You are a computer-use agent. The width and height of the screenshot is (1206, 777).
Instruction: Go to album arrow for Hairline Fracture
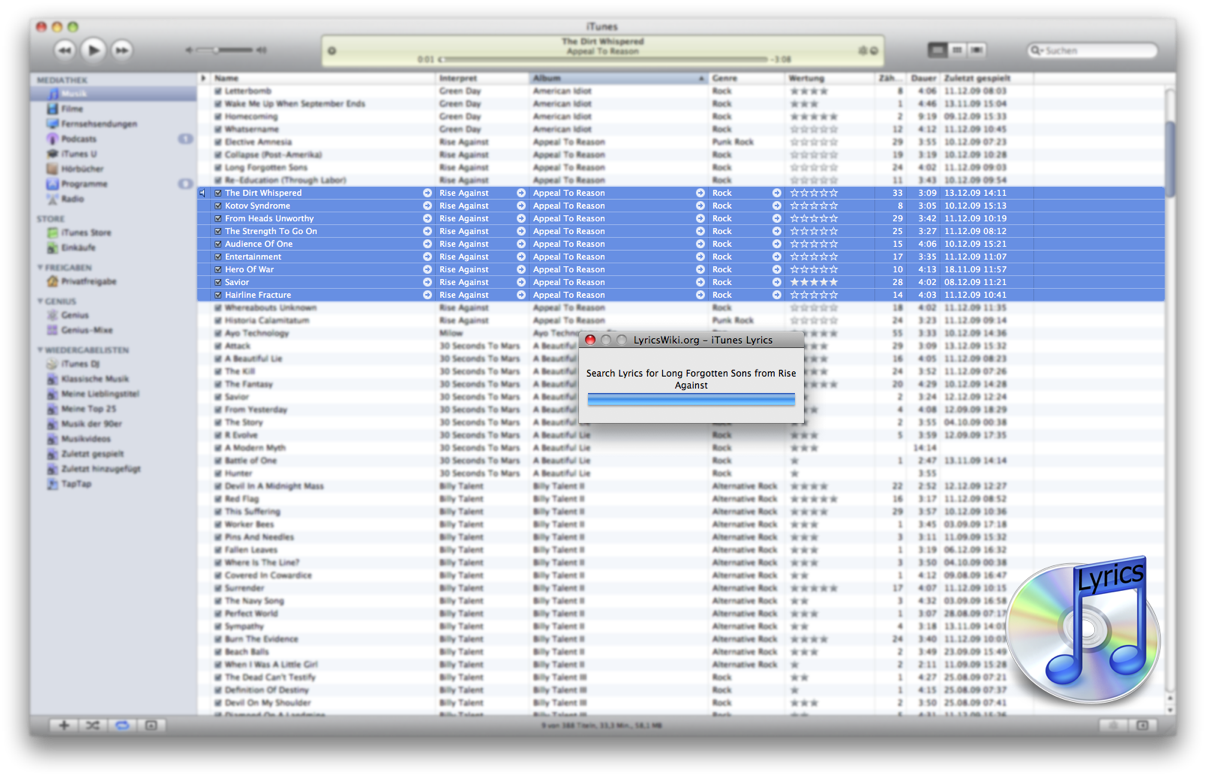tap(700, 295)
